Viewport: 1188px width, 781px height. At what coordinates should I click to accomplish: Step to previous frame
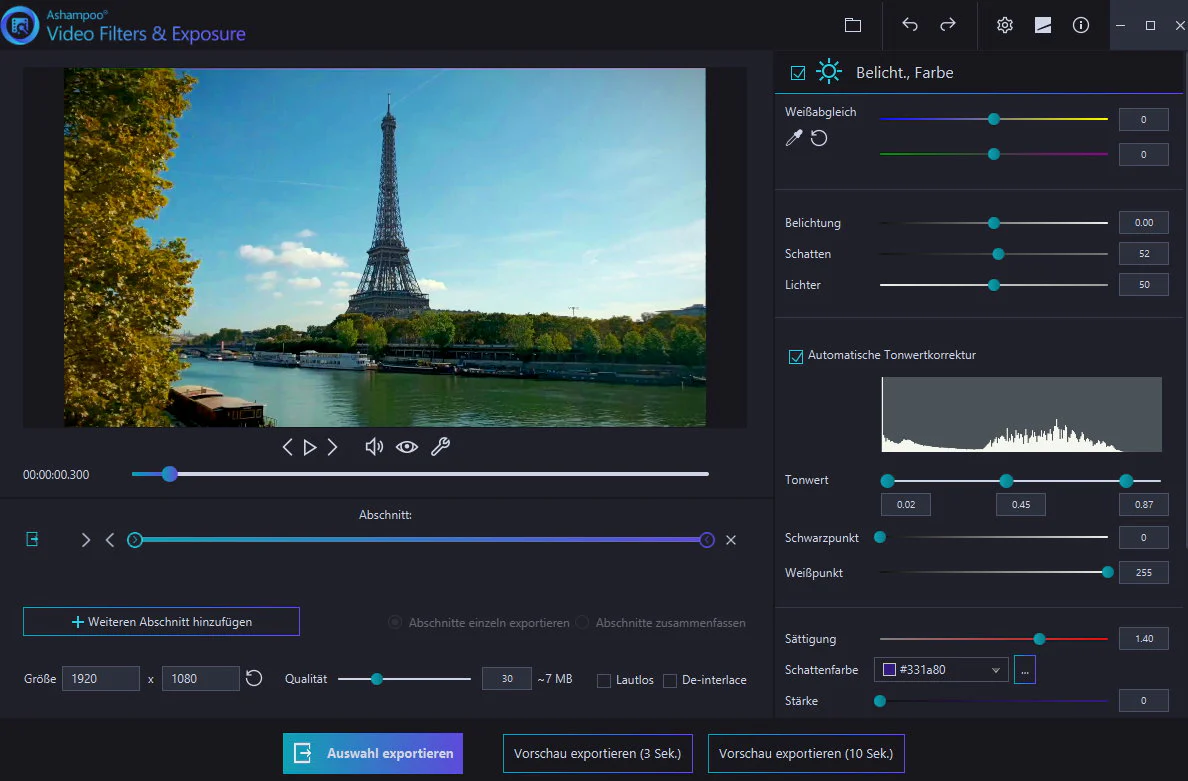click(287, 447)
